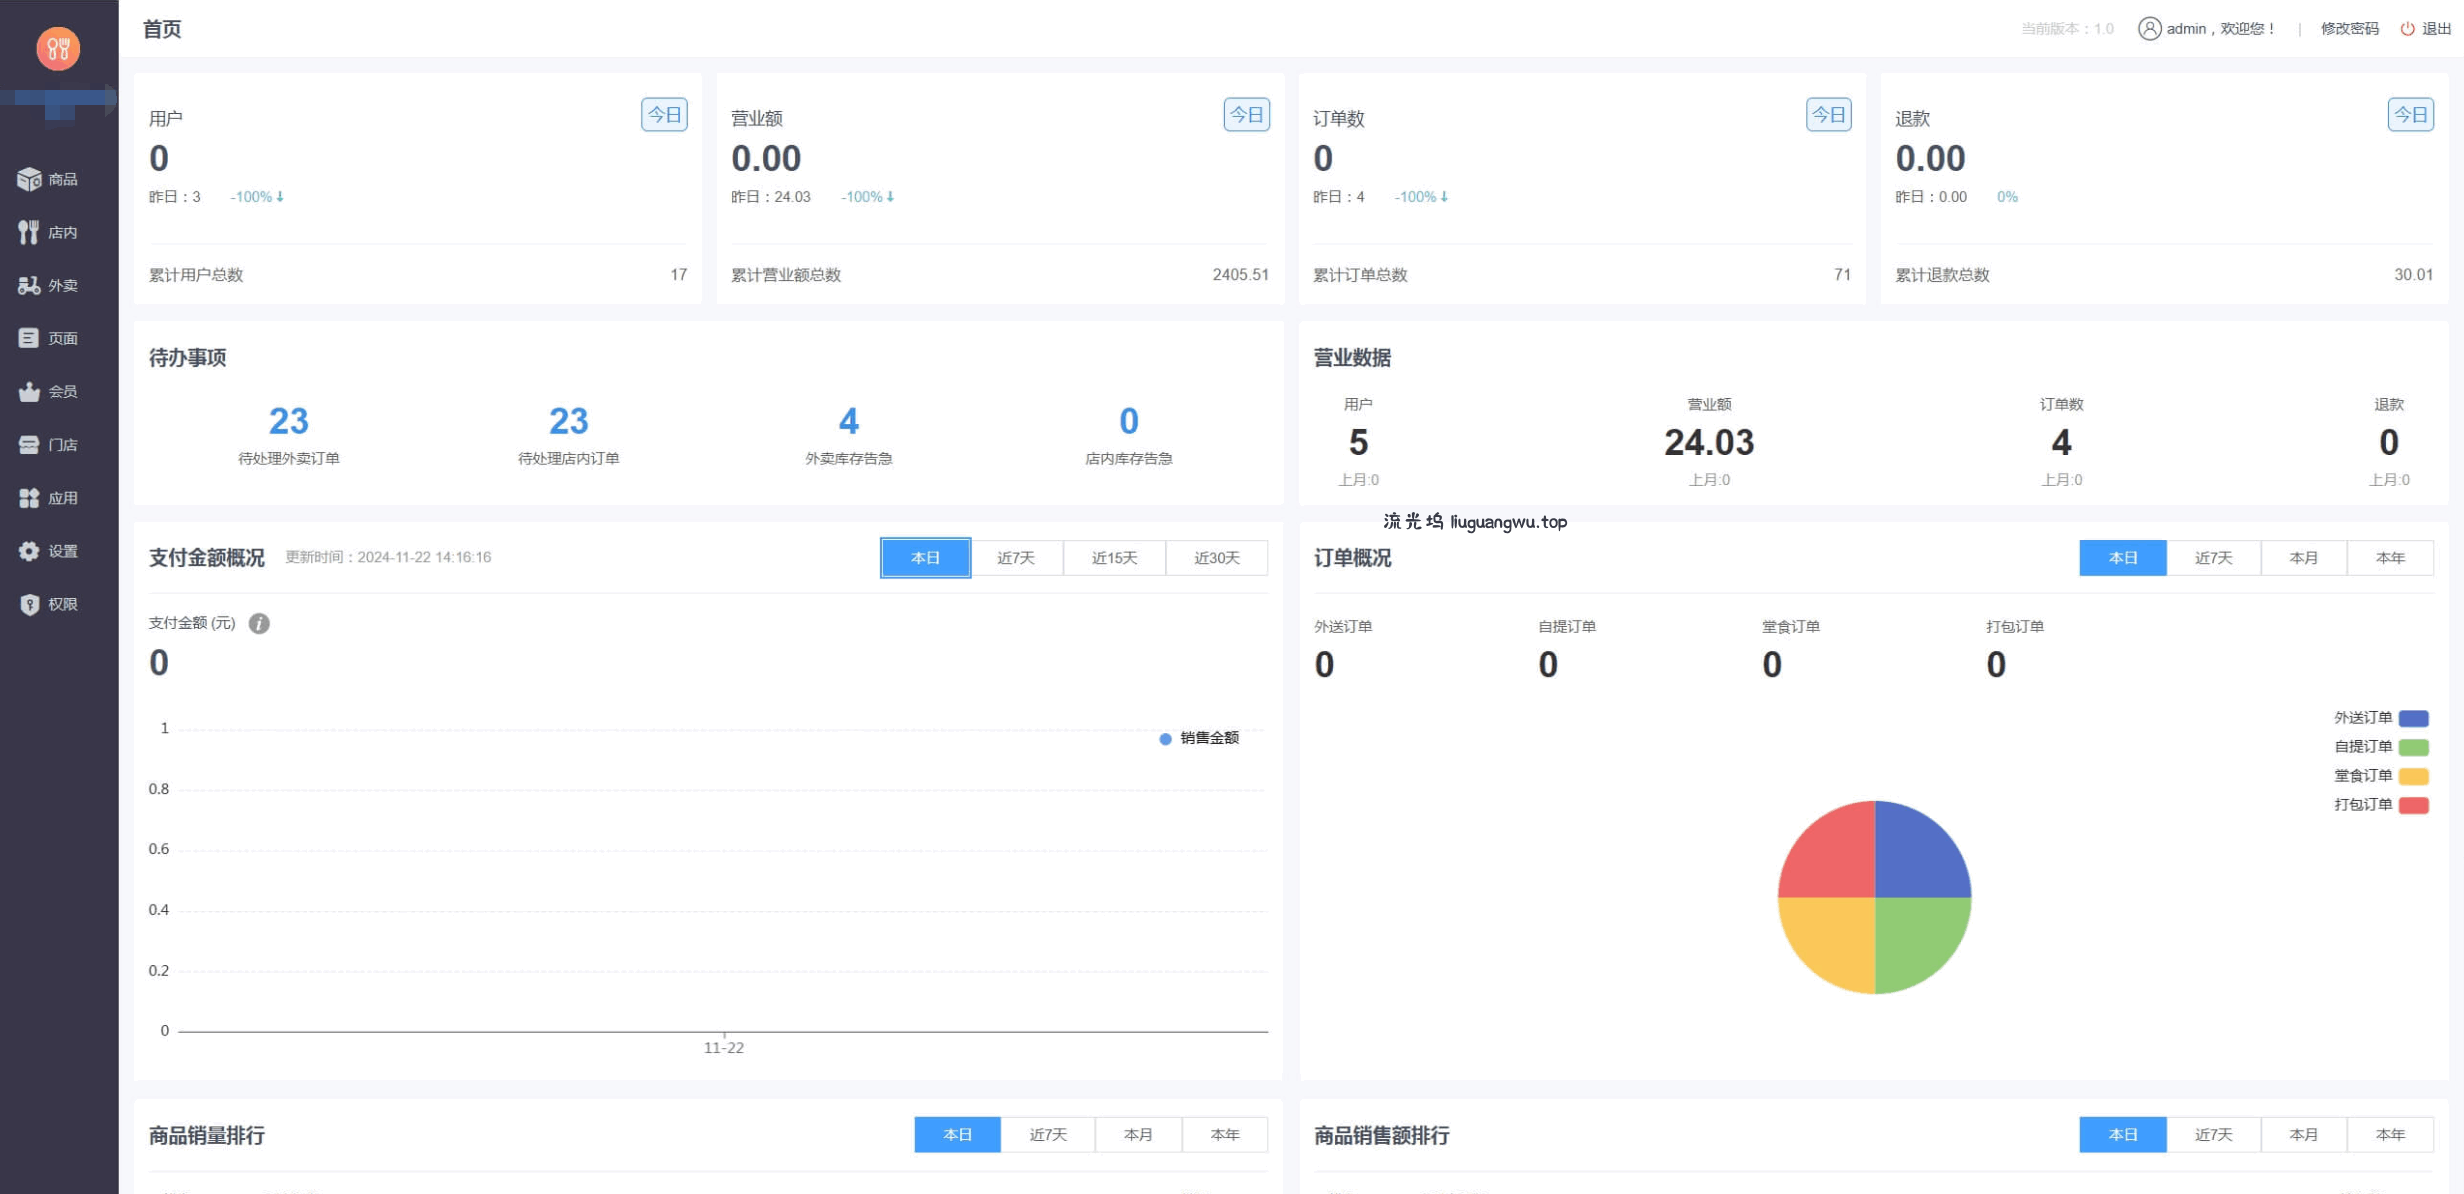Click the 退出 power icon

point(2407,29)
